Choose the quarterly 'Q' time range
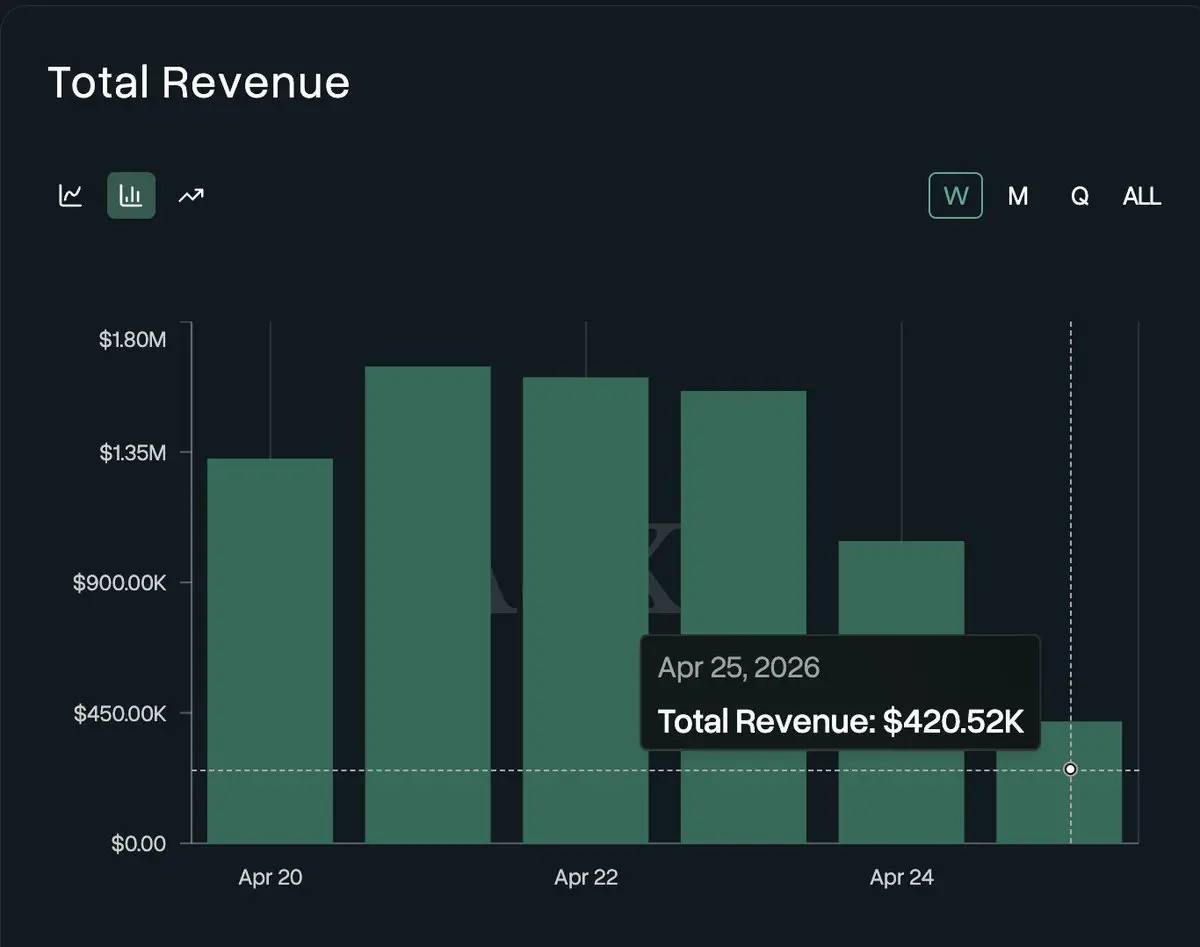The image size is (1200, 947). tap(1079, 196)
